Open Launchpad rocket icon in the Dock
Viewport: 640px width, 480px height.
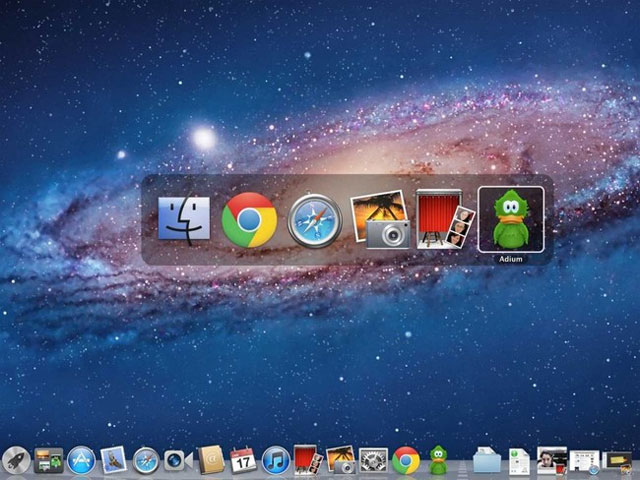[x=16, y=459]
